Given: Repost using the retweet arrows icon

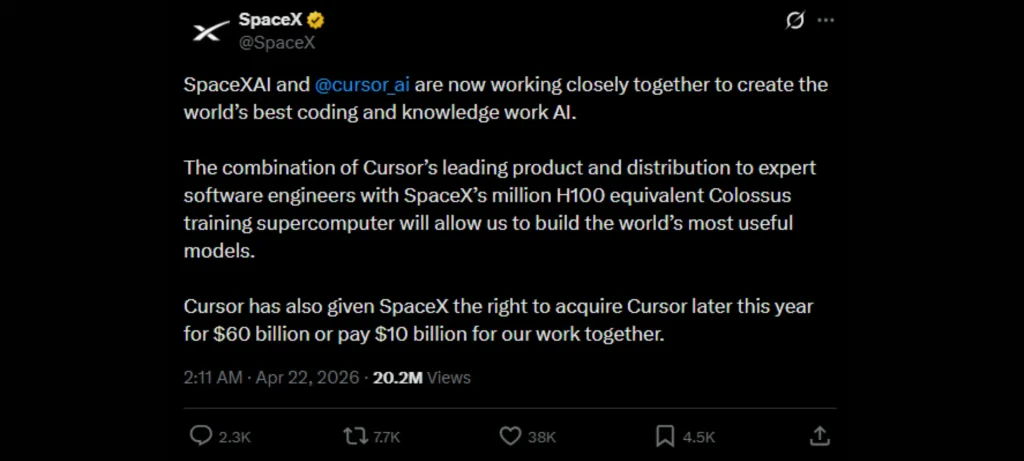Looking at the screenshot, I should click(356, 436).
